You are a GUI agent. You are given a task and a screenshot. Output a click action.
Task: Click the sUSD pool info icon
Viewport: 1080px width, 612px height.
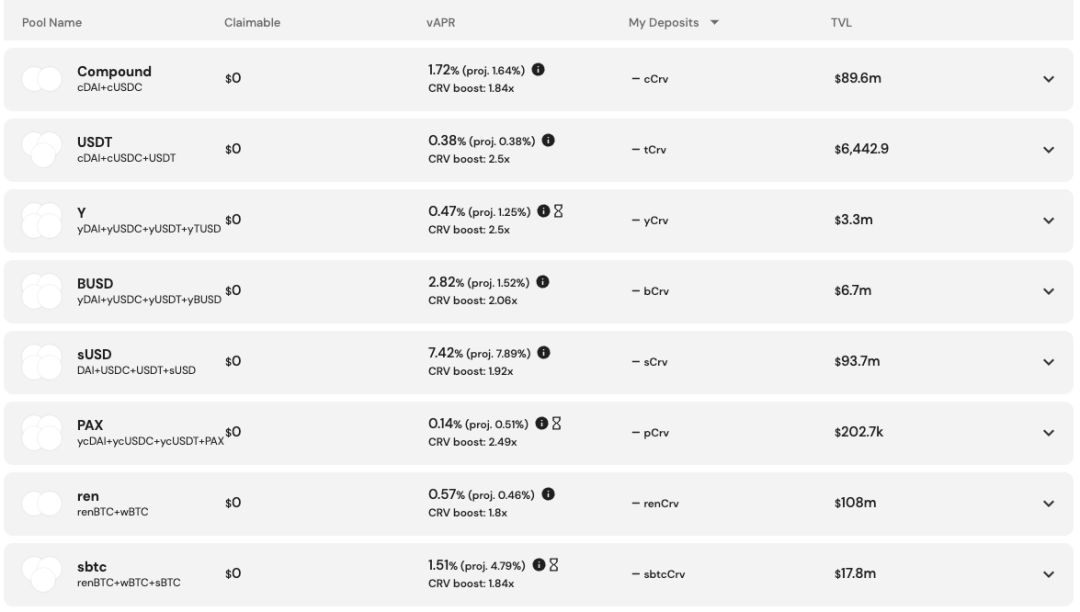[543, 352]
